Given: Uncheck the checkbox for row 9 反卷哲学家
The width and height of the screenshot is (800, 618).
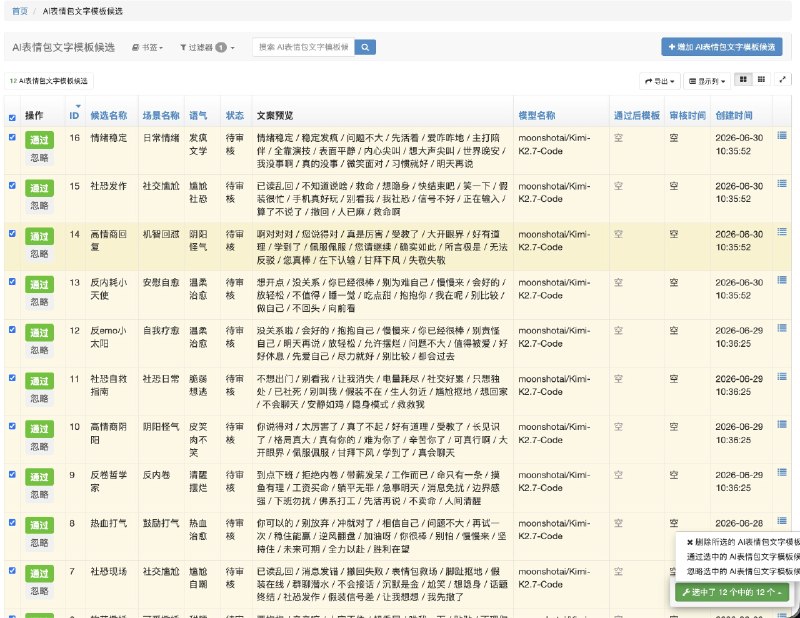Looking at the screenshot, I should (x=12, y=474).
